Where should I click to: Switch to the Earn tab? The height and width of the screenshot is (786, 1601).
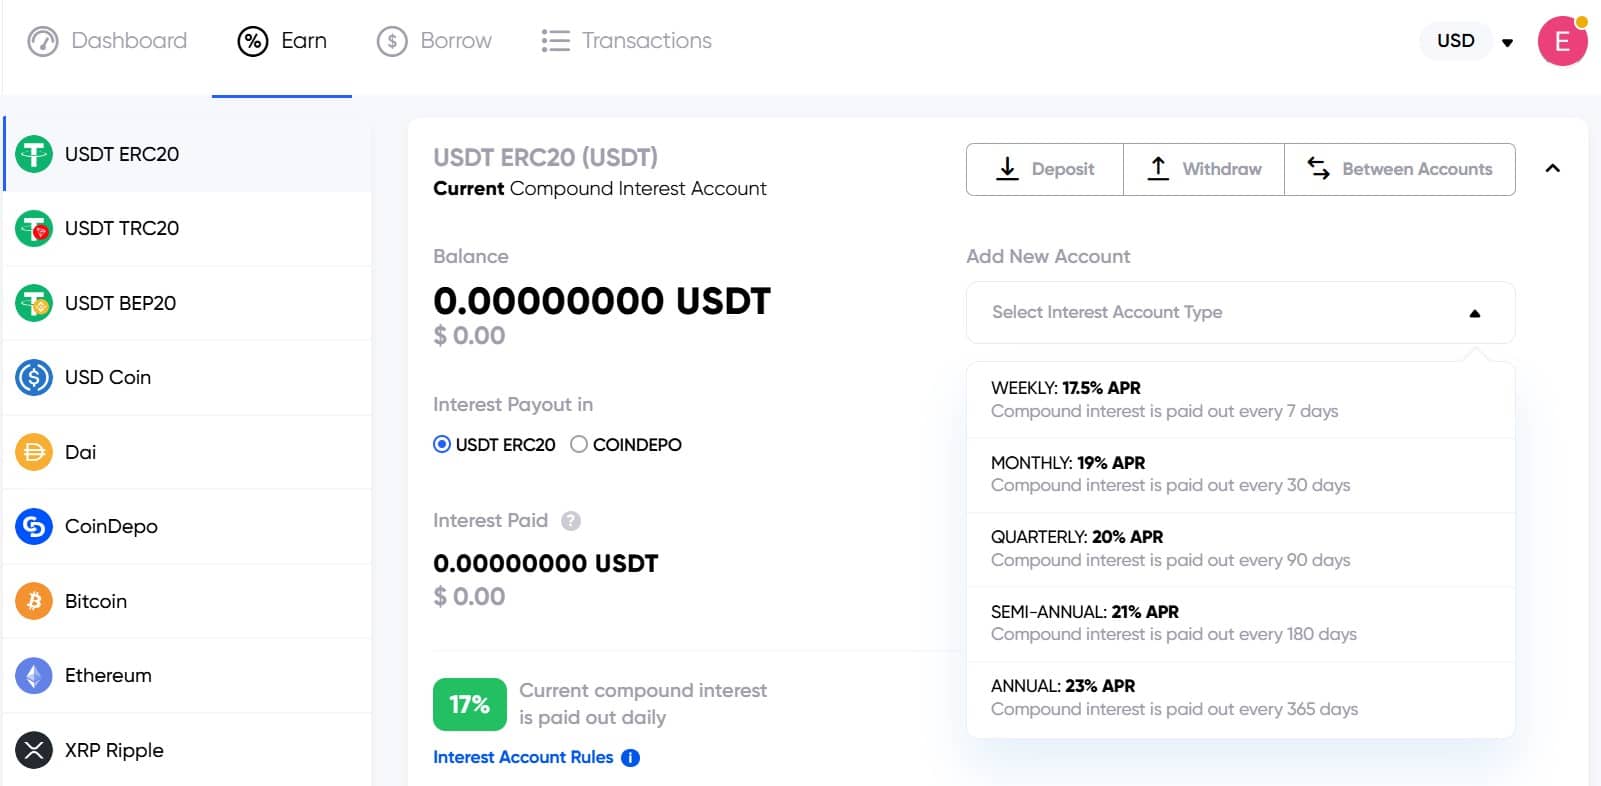(282, 41)
